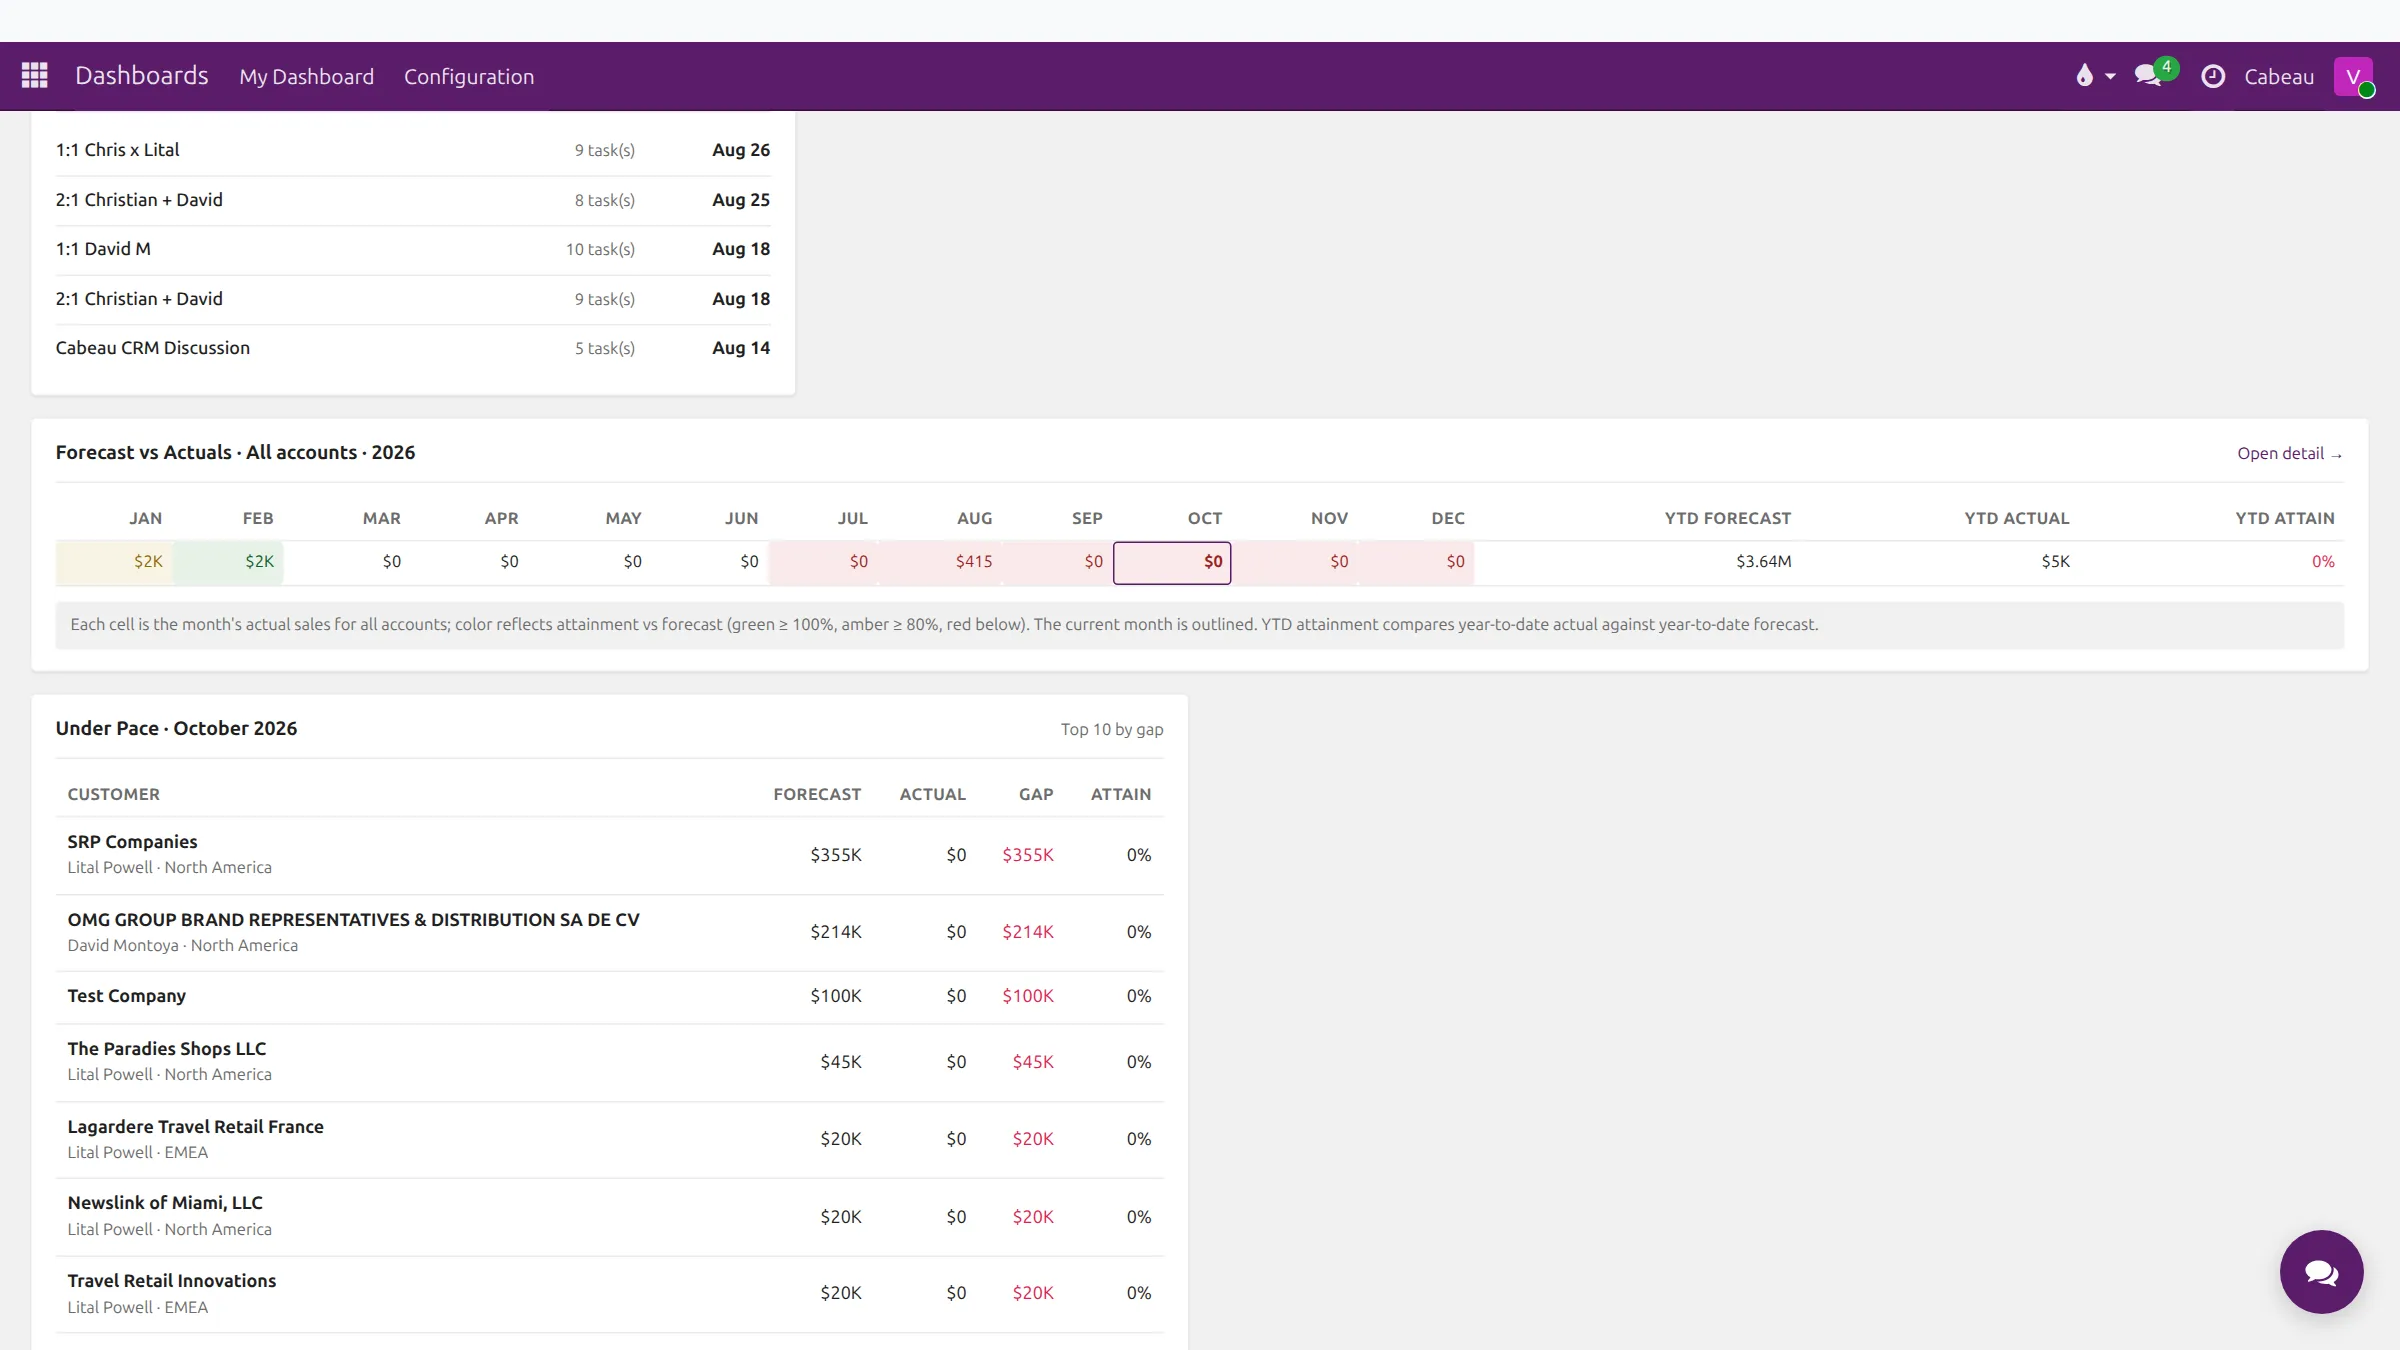Click the GAP column header
This screenshot has width=2400, height=1350.
(1036, 794)
